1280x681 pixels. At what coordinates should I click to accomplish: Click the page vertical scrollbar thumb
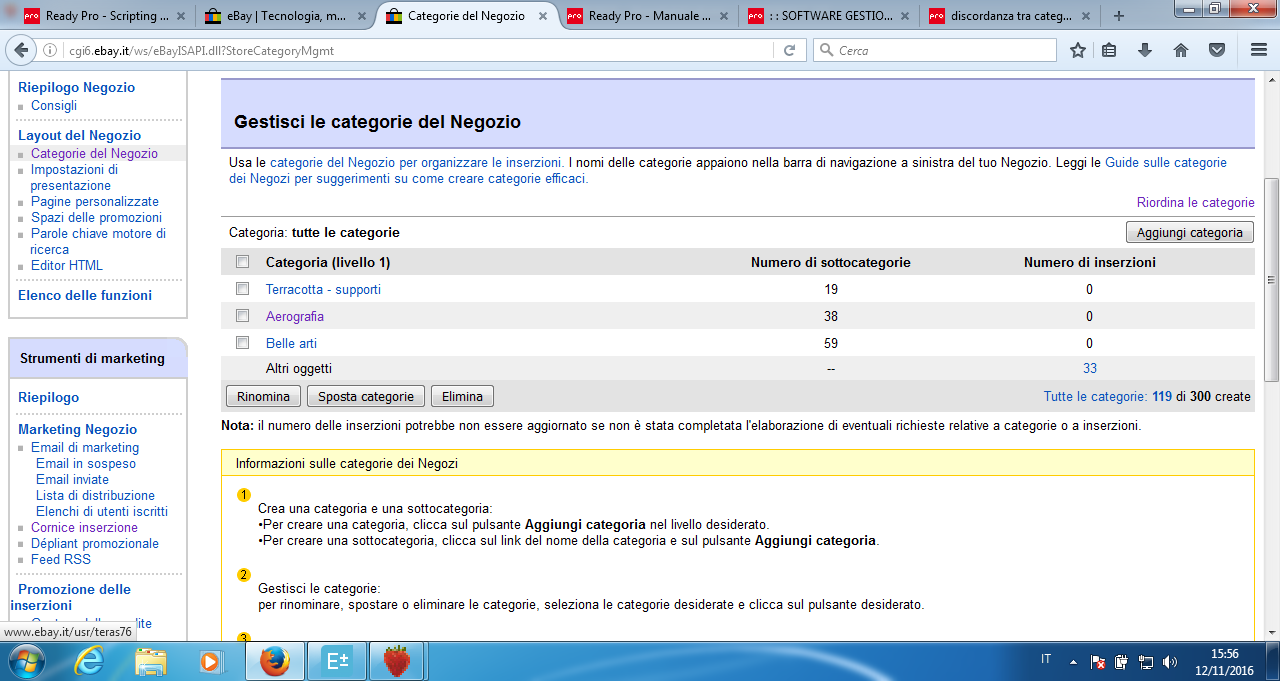1271,280
